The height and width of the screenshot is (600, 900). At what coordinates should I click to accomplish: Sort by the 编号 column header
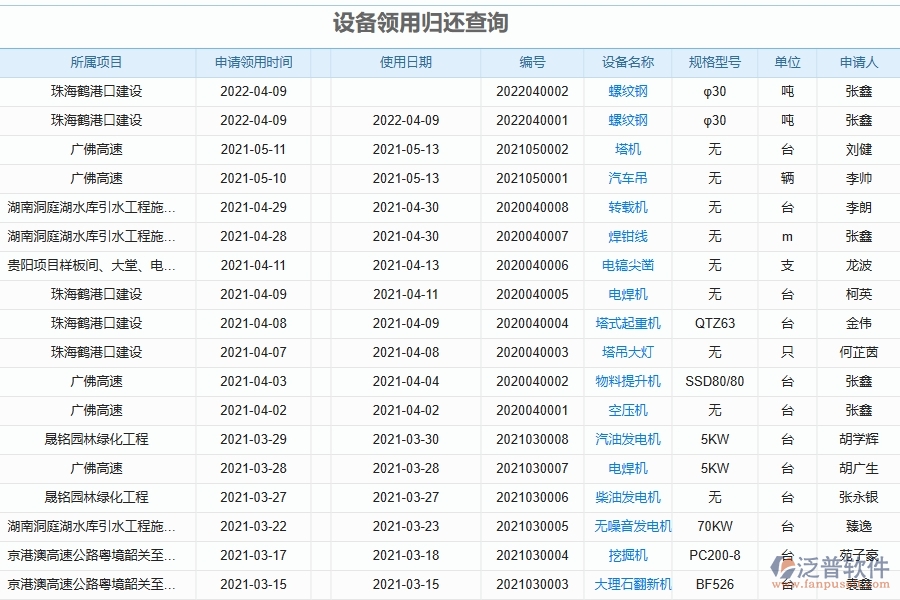coord(535,62)
